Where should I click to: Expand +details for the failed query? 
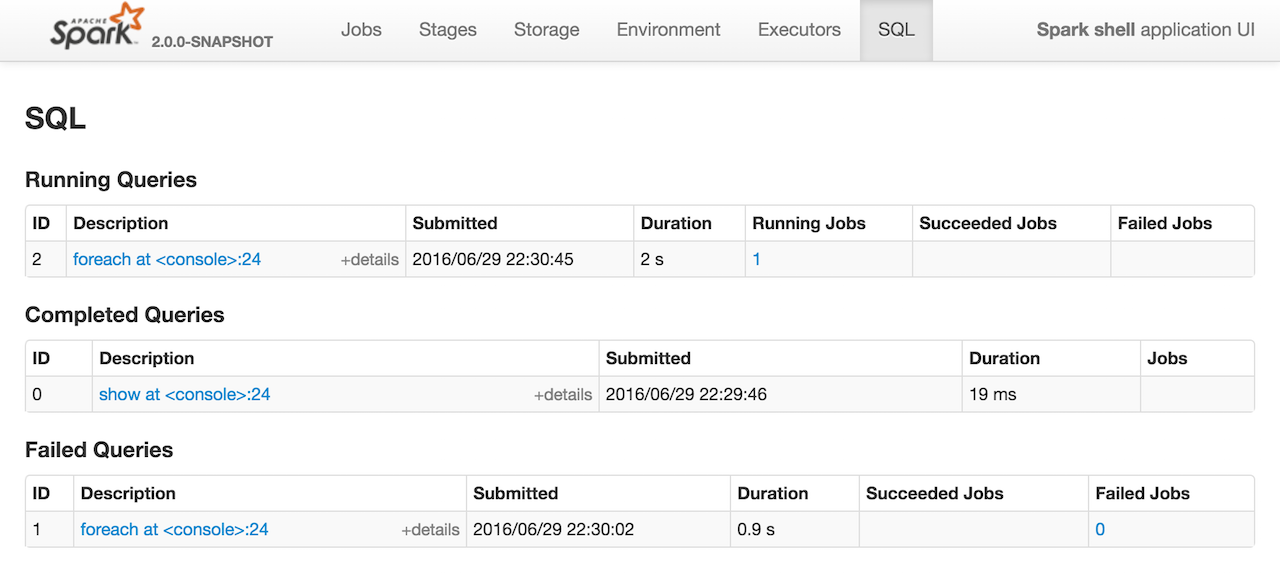click(430, 530)
